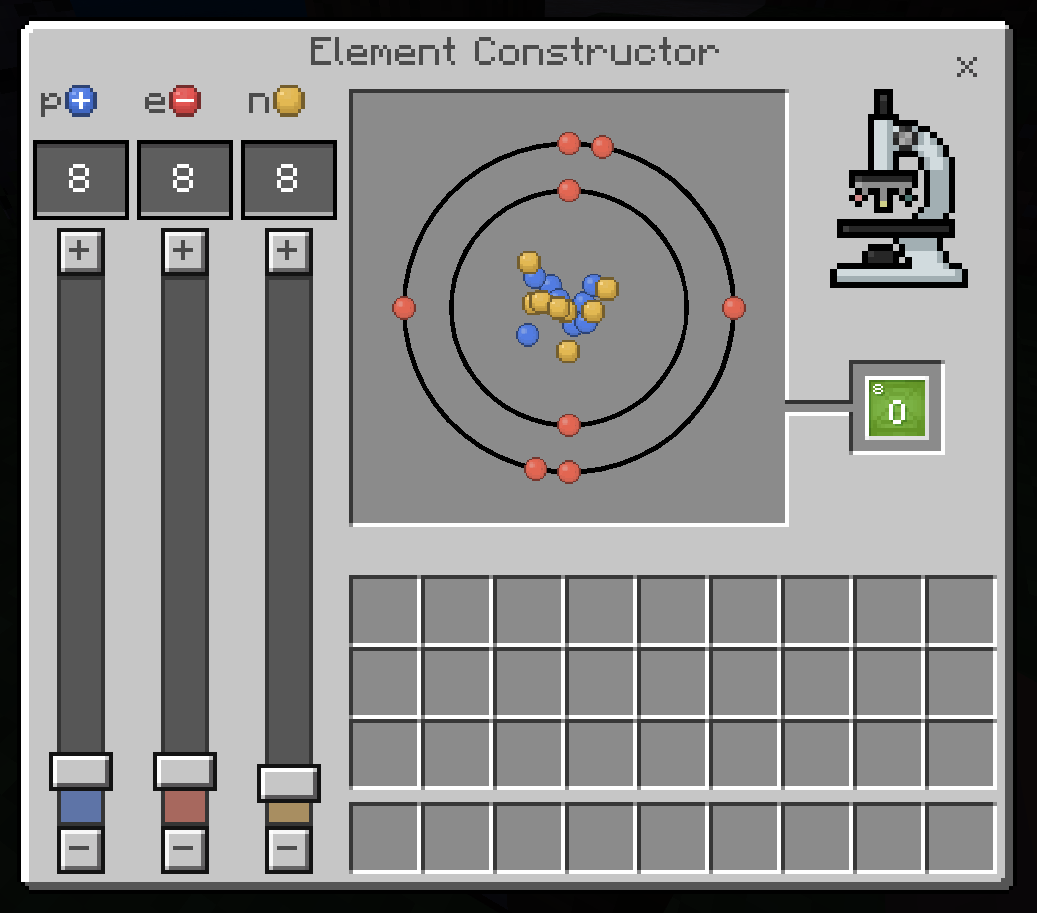Decrease neutron count with minus button
The height and width of the screenshot is (913, 1037).
tap(289, 850)
